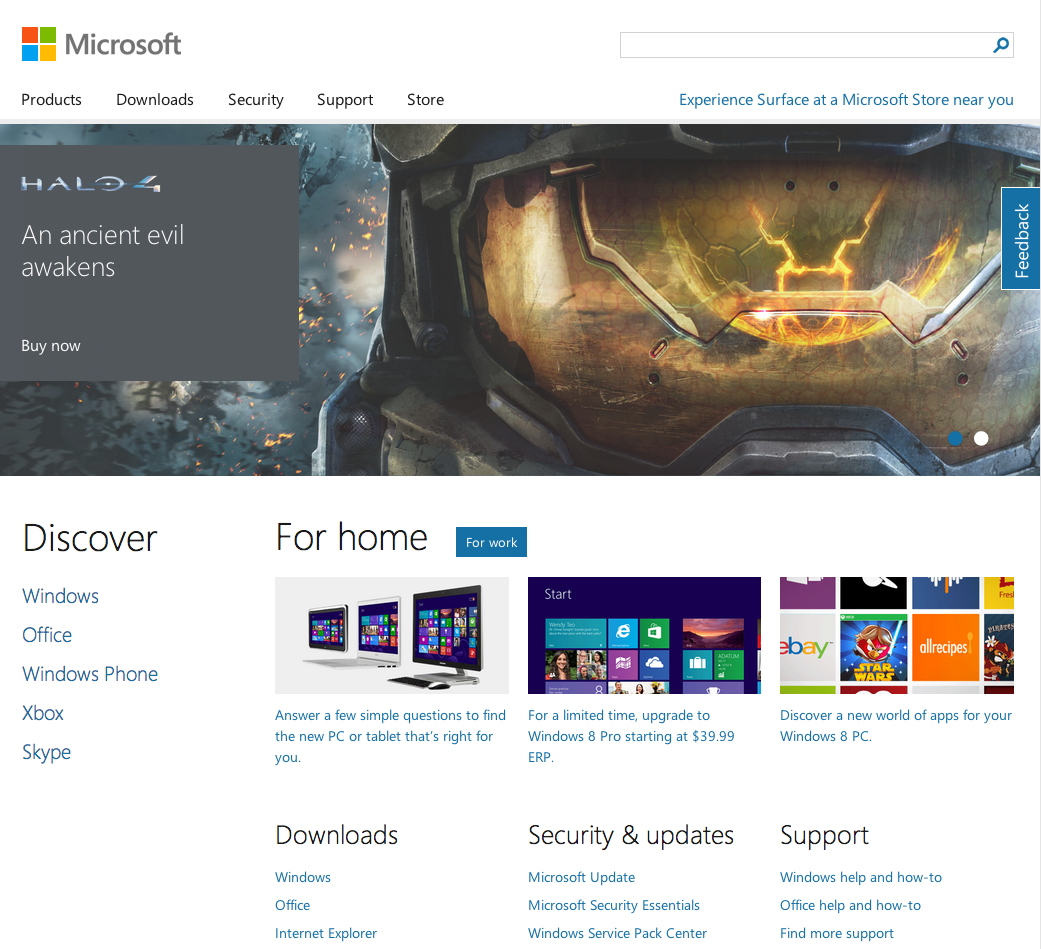1041x949 pixels.
Task: Click the Windows 8 Start screen thumbnail
Action: point(644,636)
